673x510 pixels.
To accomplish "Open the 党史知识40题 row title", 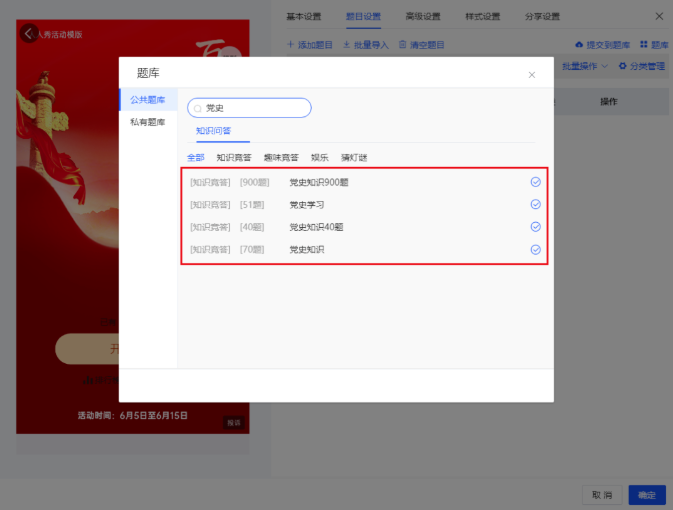I will click(x=316, y=227).
